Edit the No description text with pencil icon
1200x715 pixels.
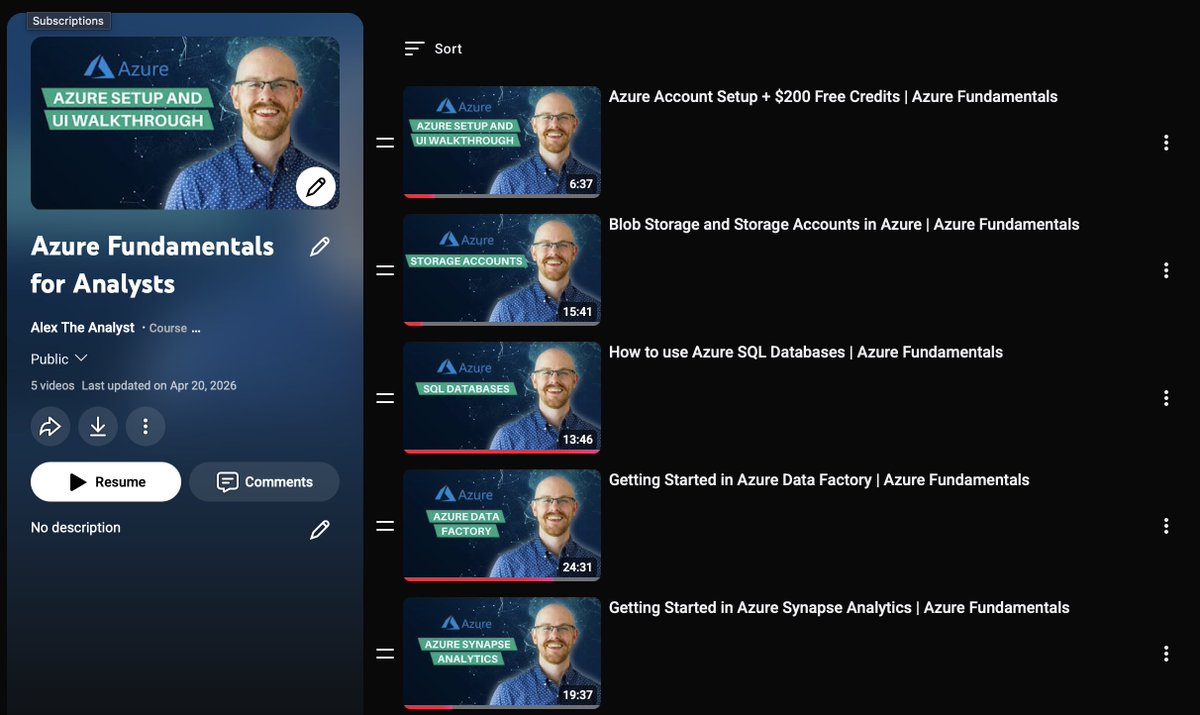tap(320, 530)
